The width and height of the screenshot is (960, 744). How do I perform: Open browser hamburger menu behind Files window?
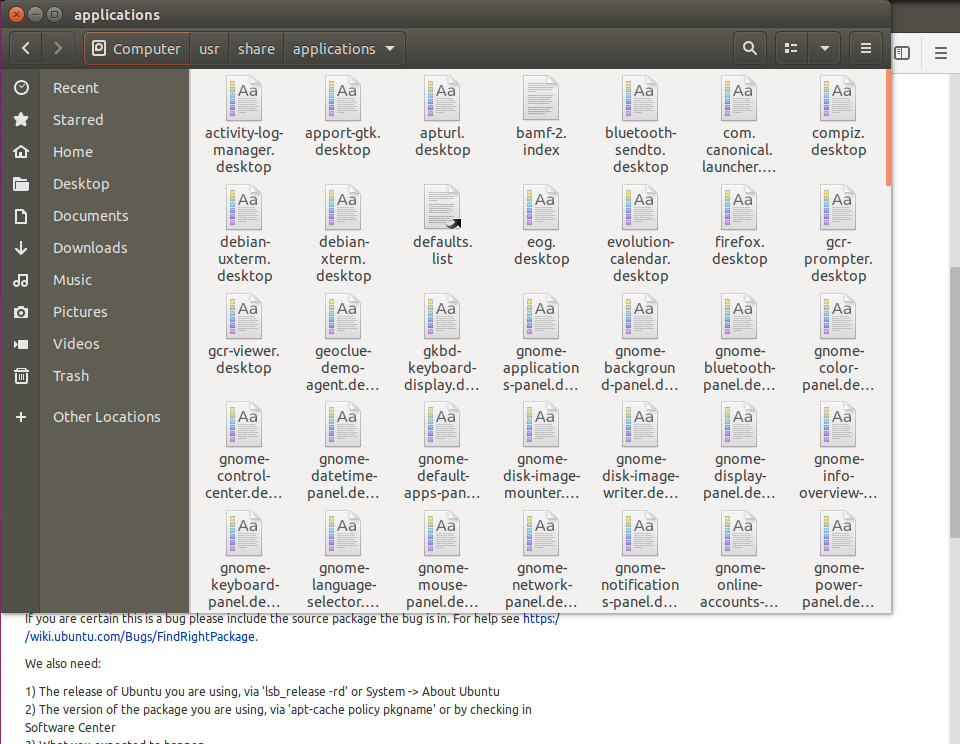pyautogui.click(x=940, y=53)
